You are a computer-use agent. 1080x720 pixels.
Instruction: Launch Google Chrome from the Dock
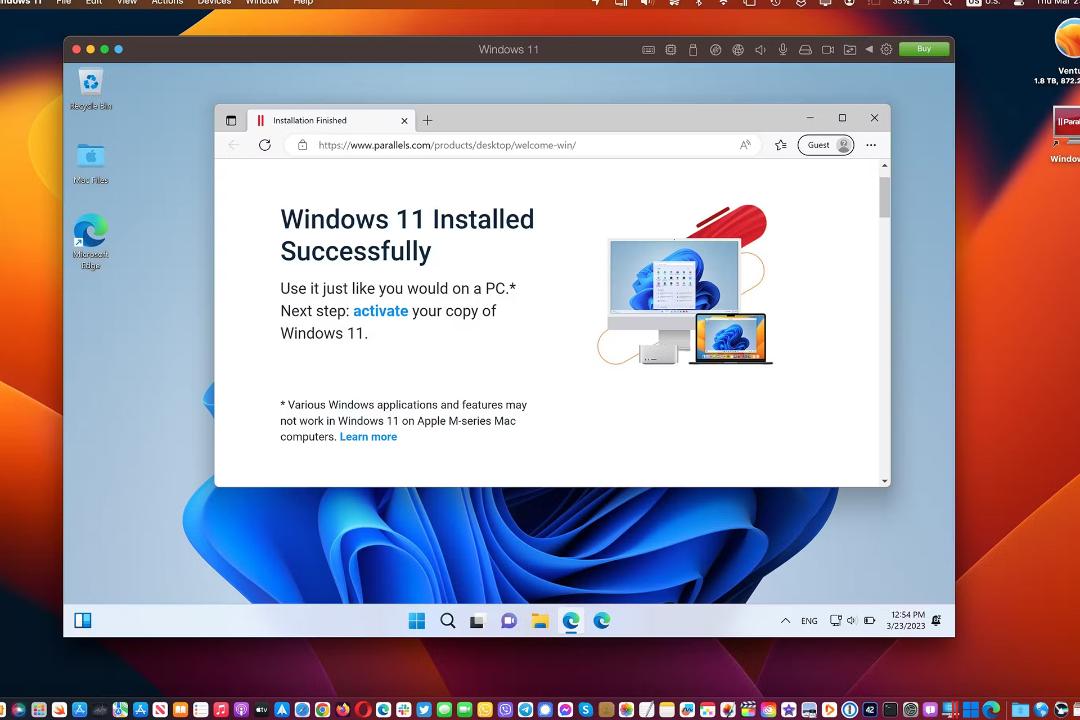(x=322, y=710)
